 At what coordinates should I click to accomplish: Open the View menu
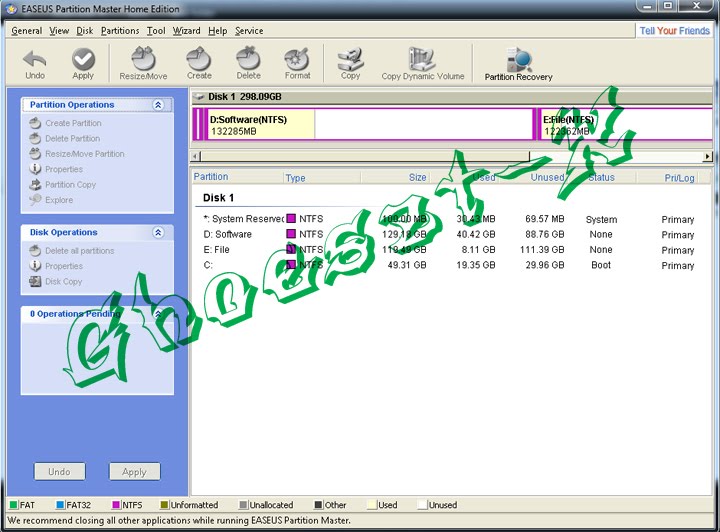click(59, 31)
